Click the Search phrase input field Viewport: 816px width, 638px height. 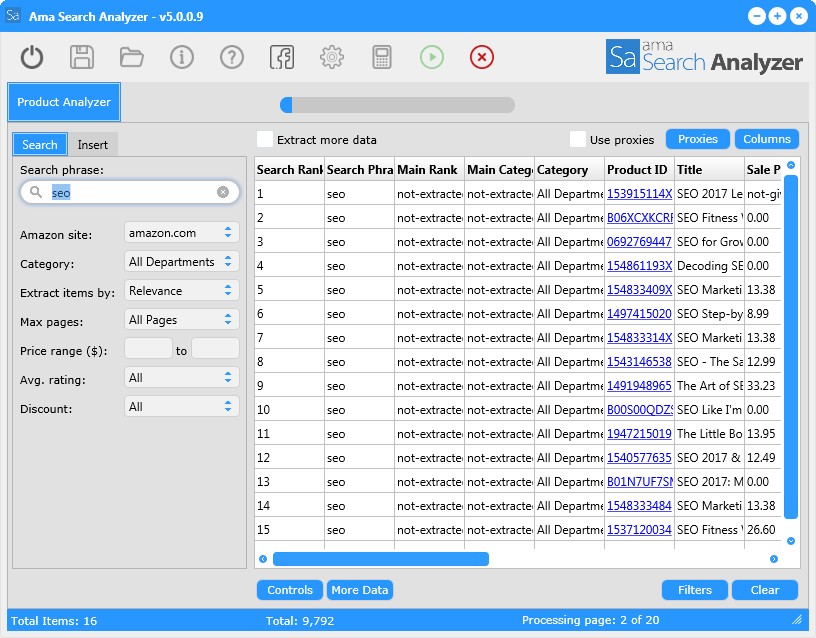[x=130, y=193]
